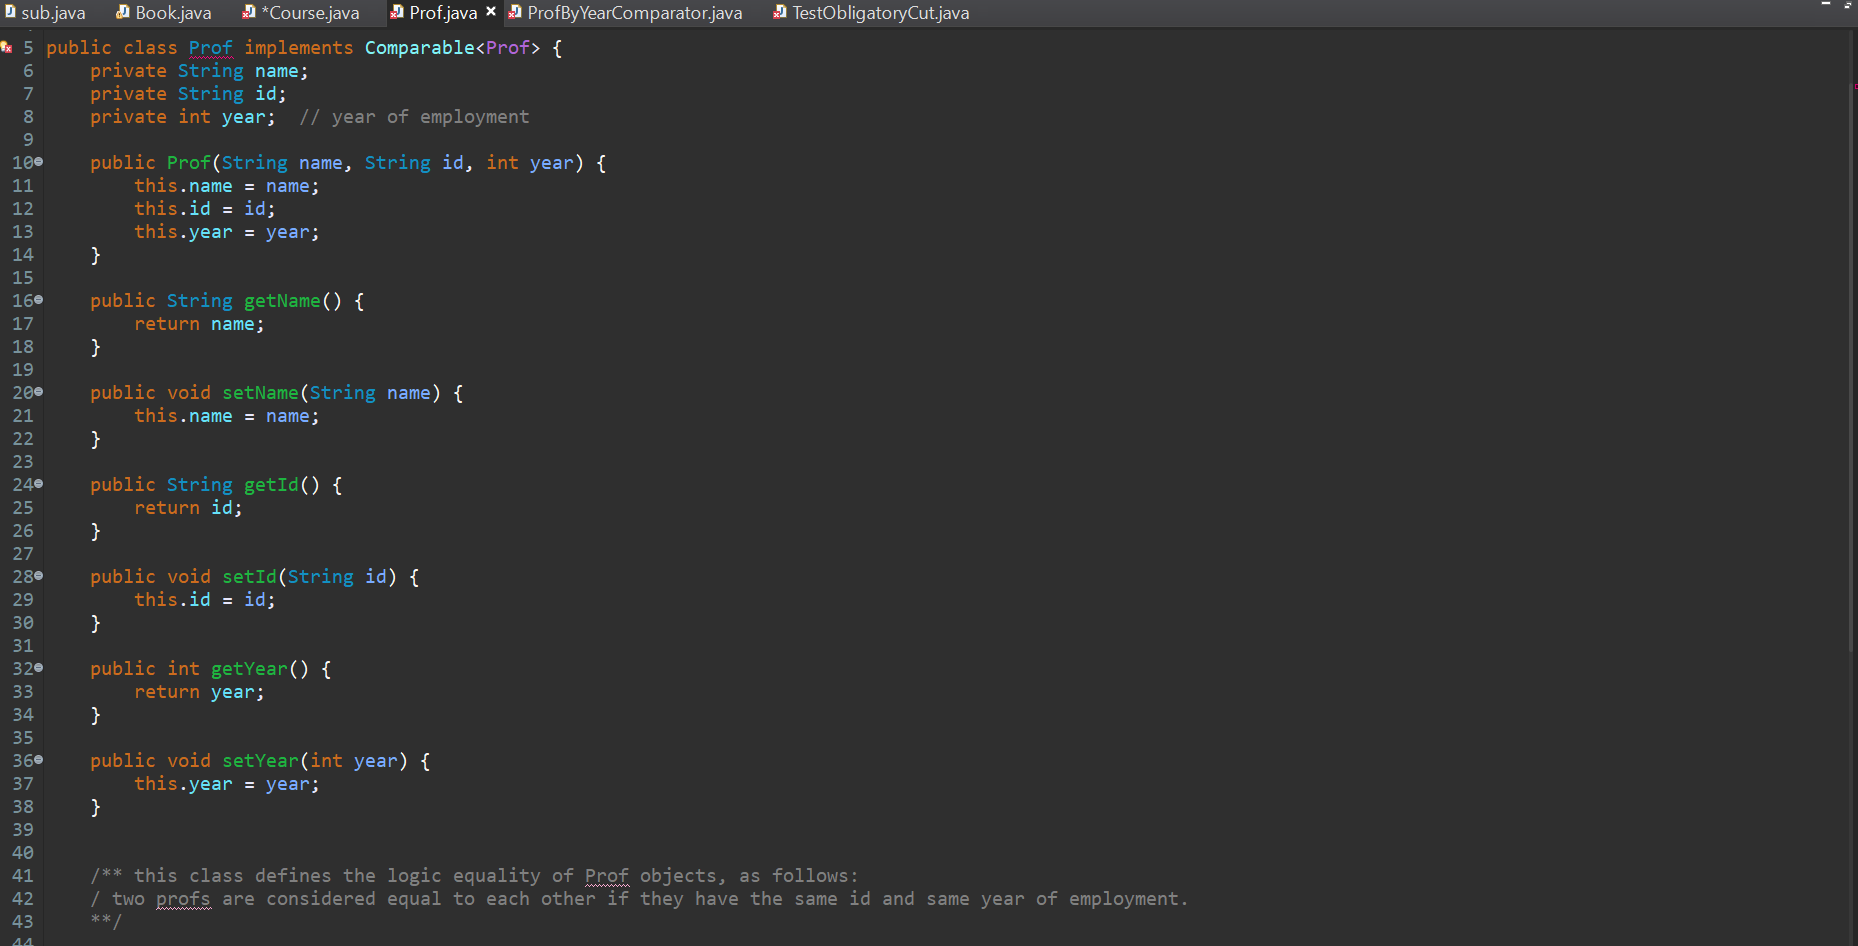Click the ProfByYearComparator.java file icon

(x=515, y=12)
